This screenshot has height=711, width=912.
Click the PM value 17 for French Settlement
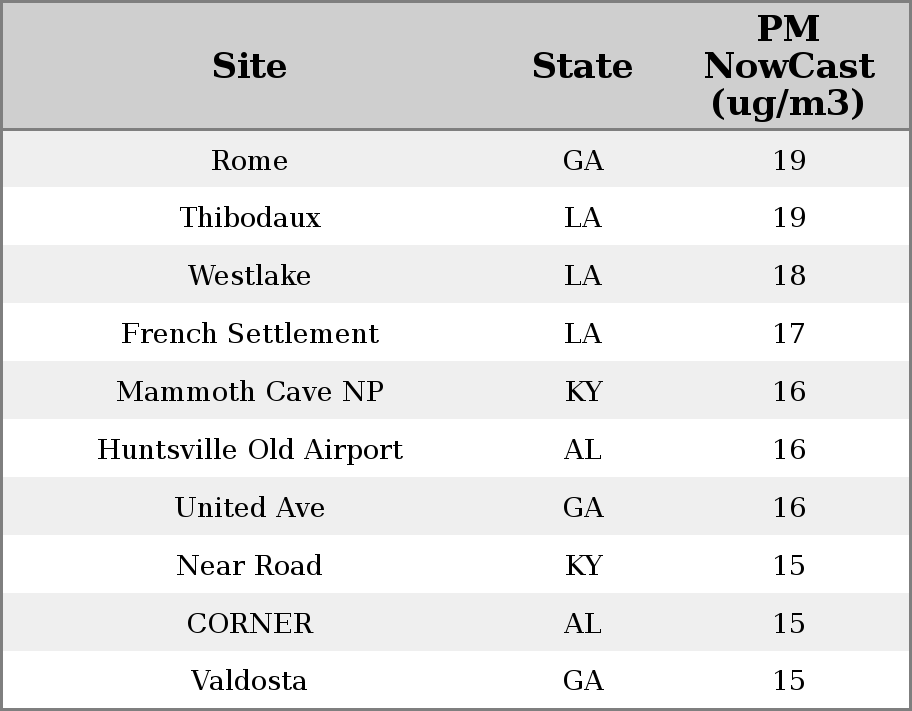[789, 333]
